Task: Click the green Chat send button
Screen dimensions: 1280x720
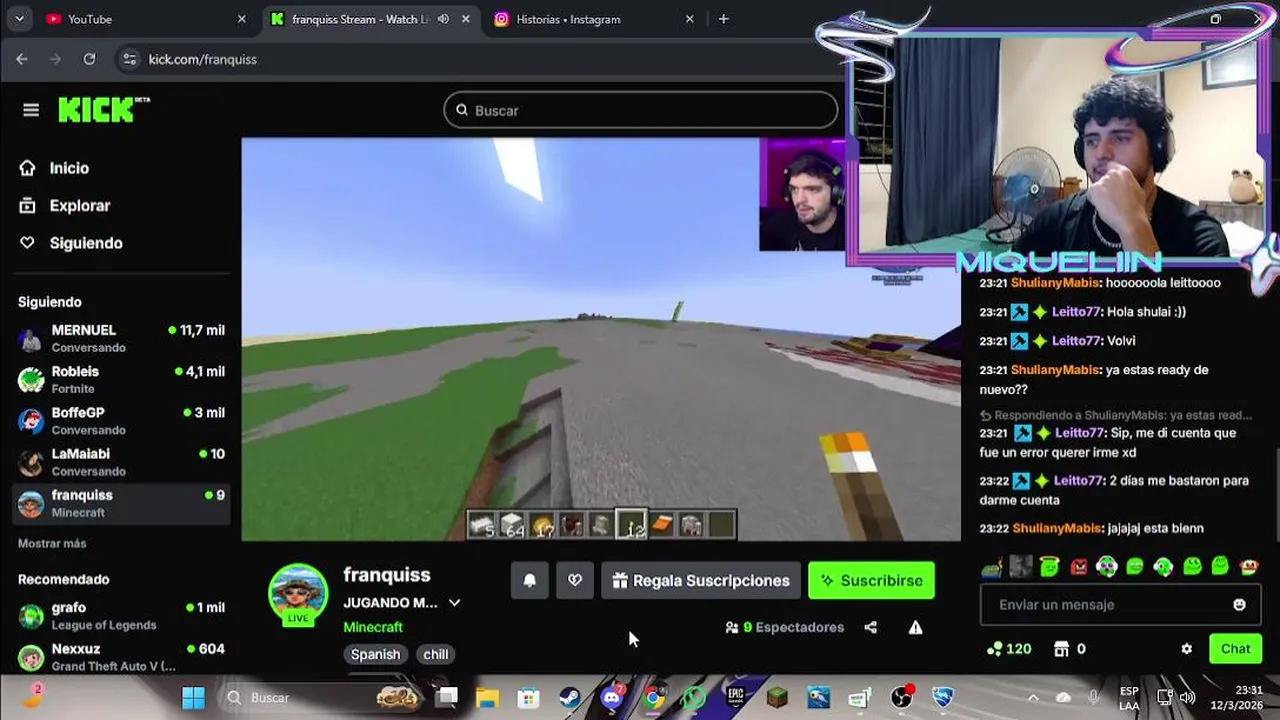Action: click(x=1235, y=649)
